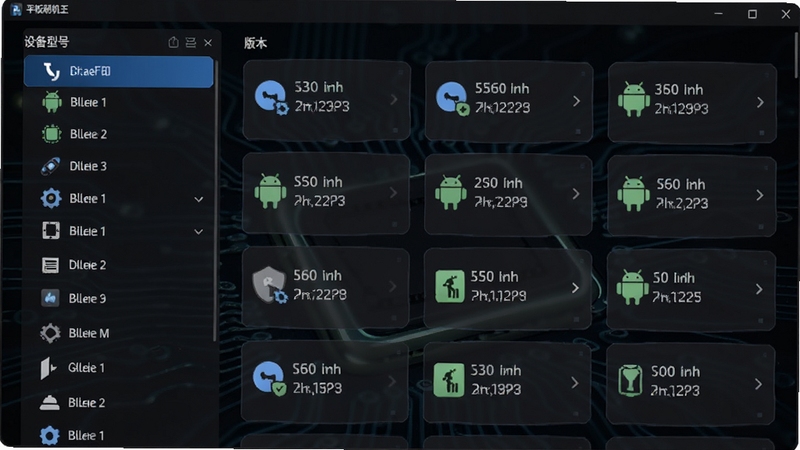This screenshot has height=450, width=800.
Task: Click the green chip icon beside Bllele 2
Action: (52, 134)
